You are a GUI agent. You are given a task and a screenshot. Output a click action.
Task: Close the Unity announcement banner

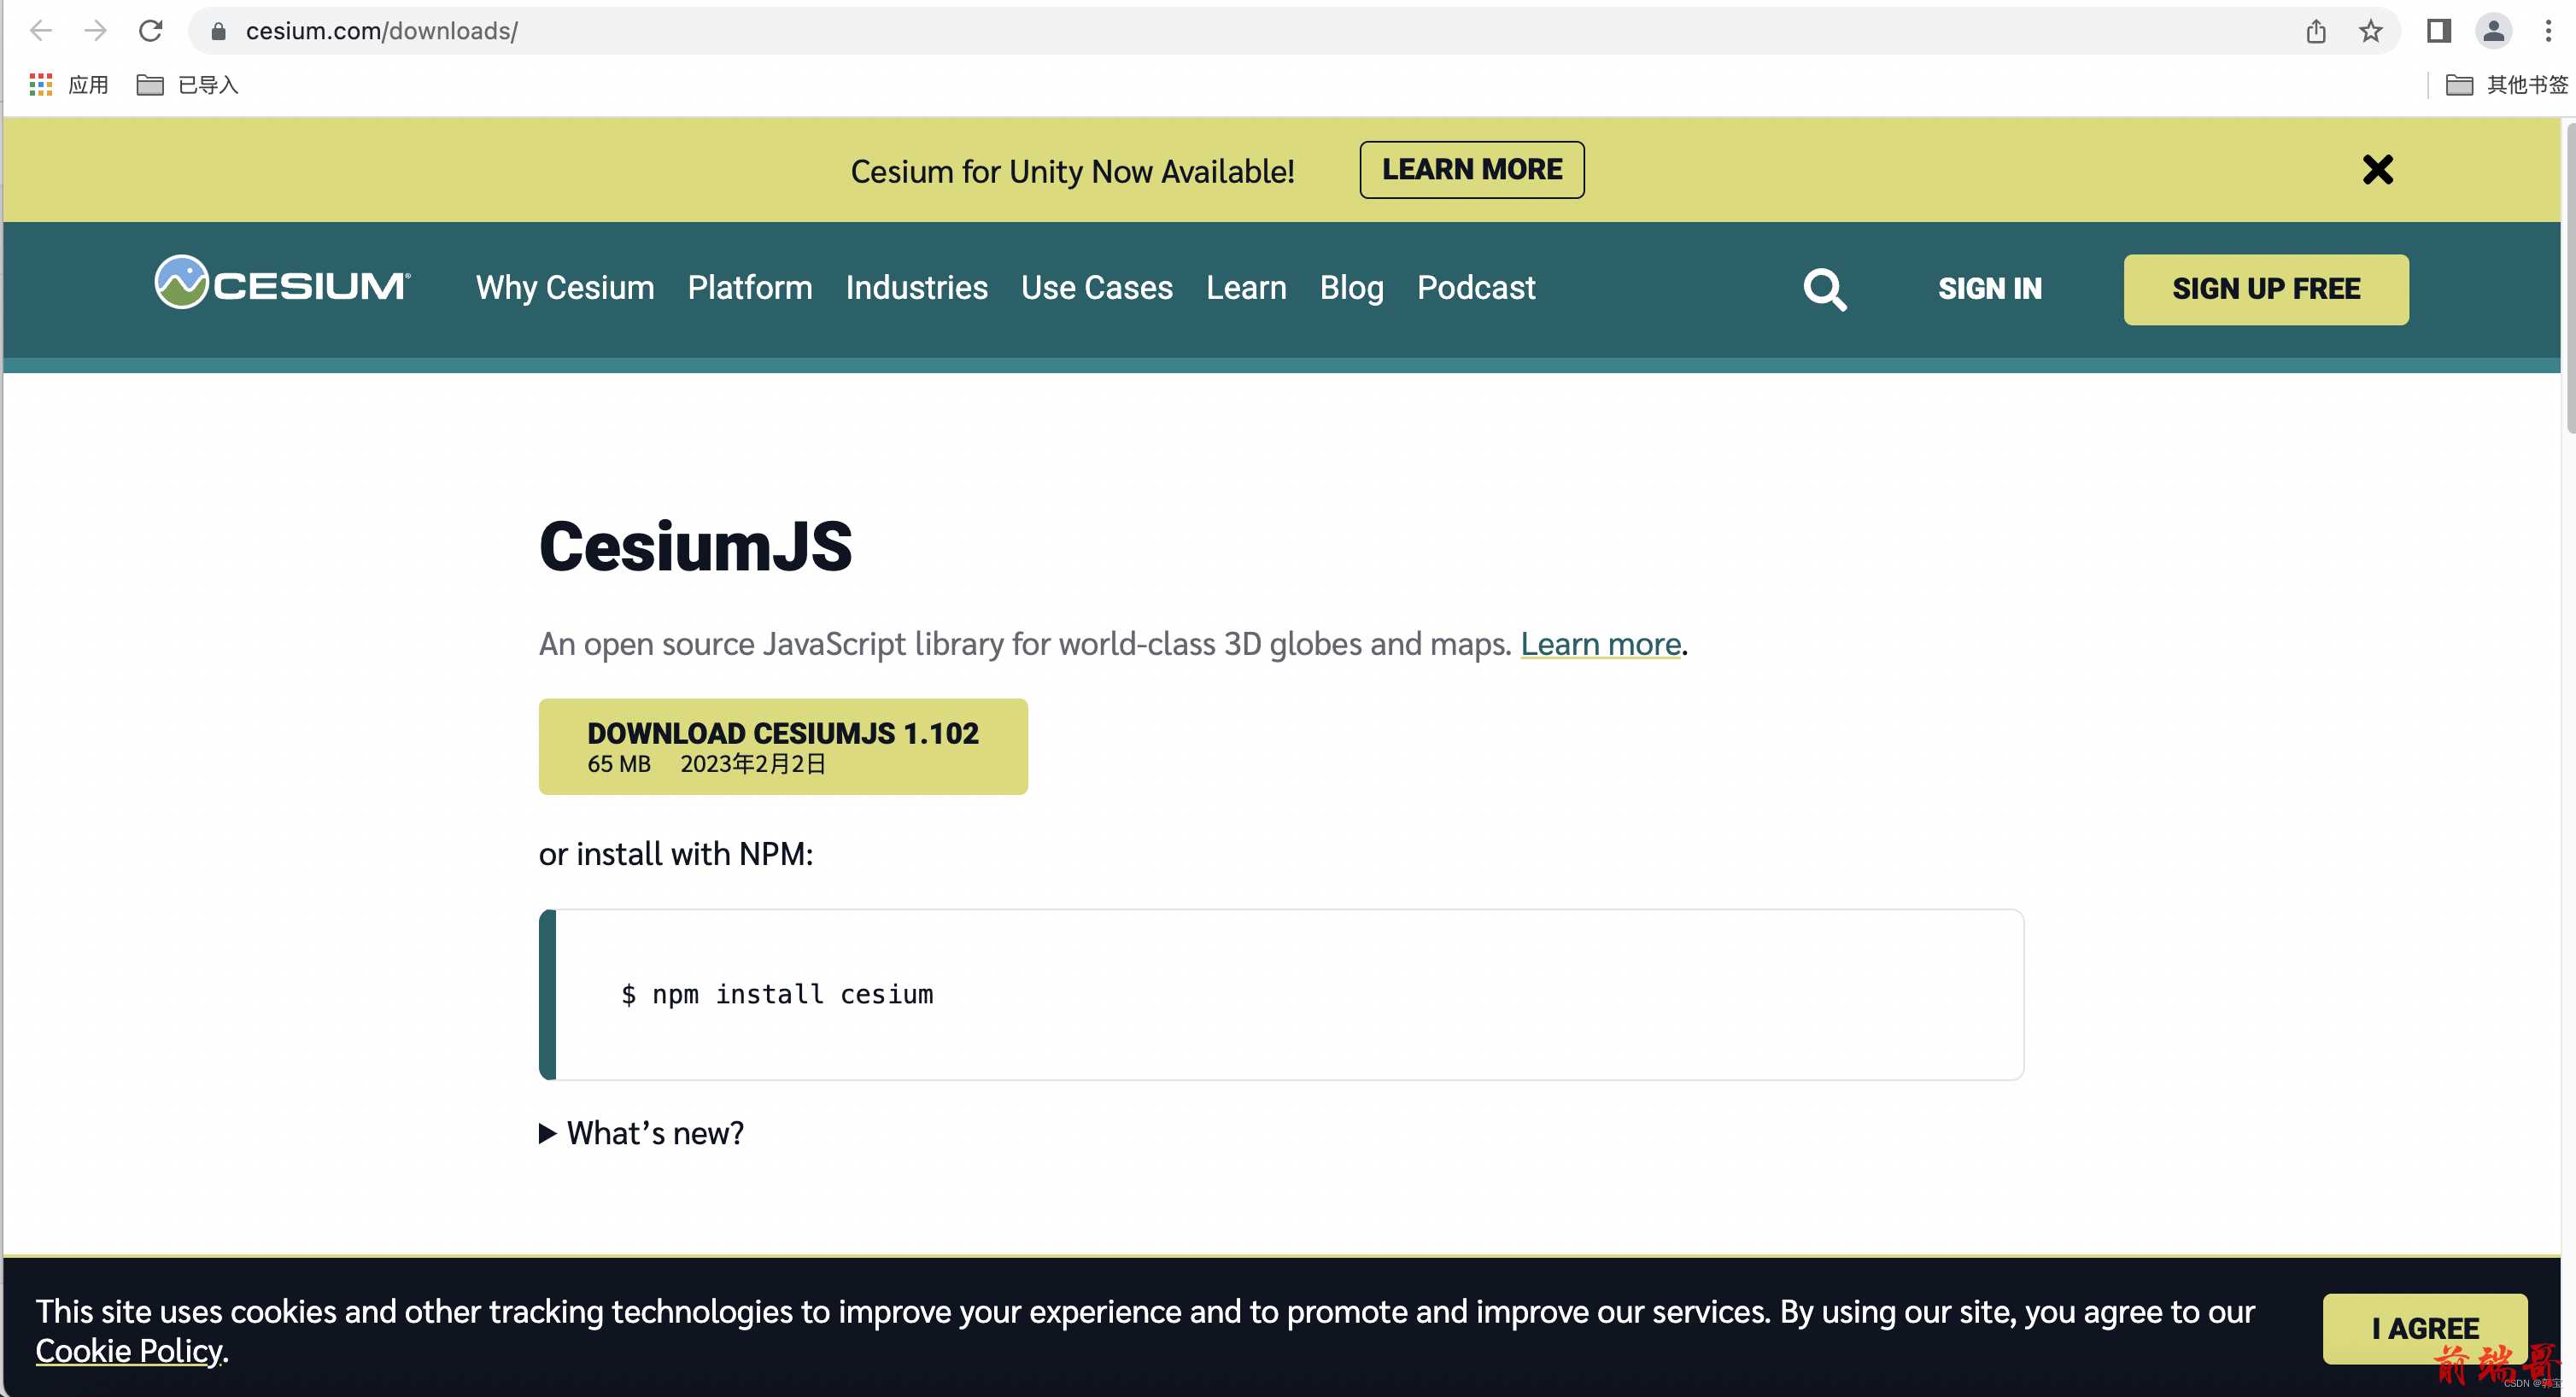coord(2377,170)
